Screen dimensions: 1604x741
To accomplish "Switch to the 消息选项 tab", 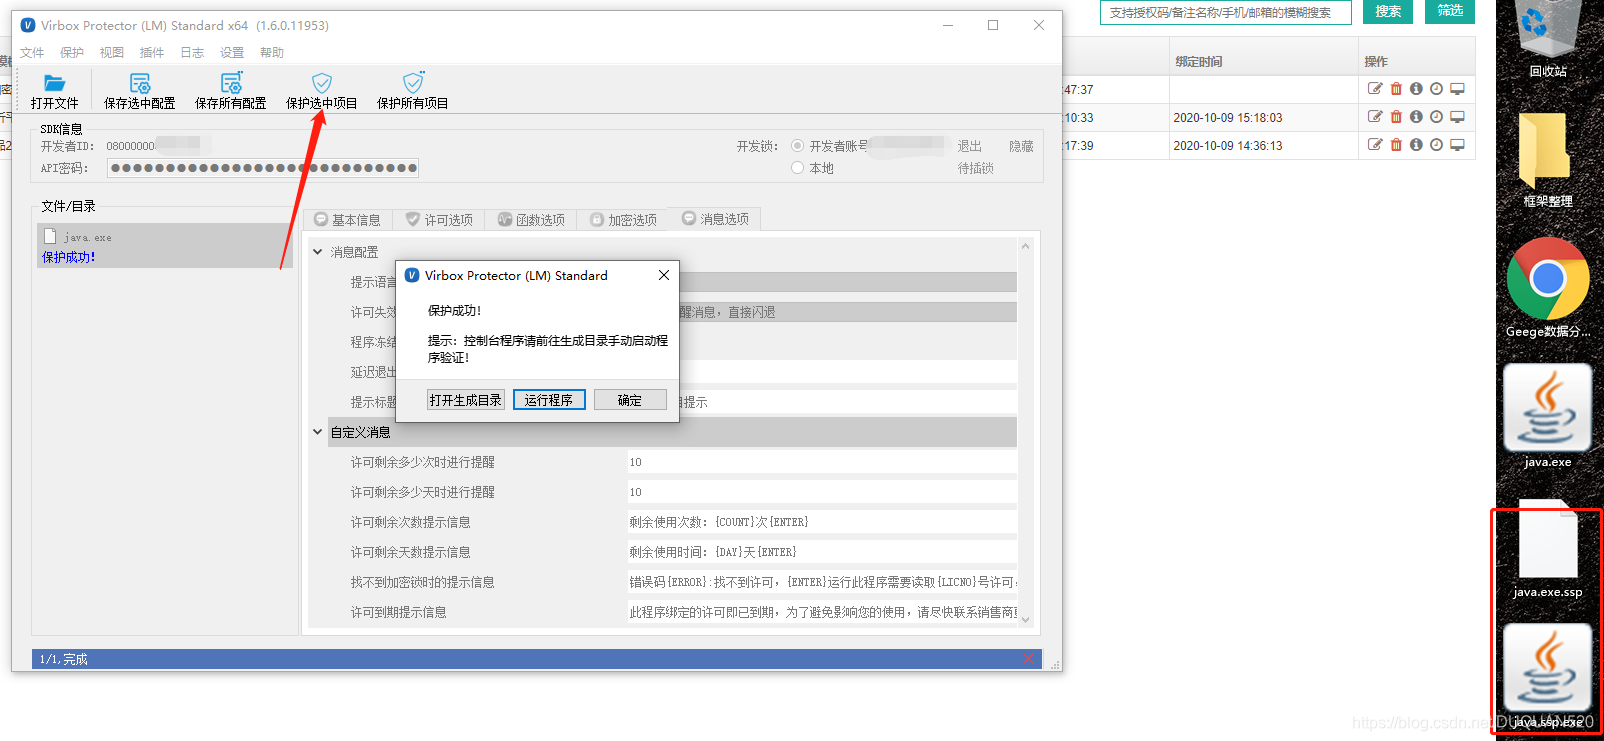I will click(715, 219).
